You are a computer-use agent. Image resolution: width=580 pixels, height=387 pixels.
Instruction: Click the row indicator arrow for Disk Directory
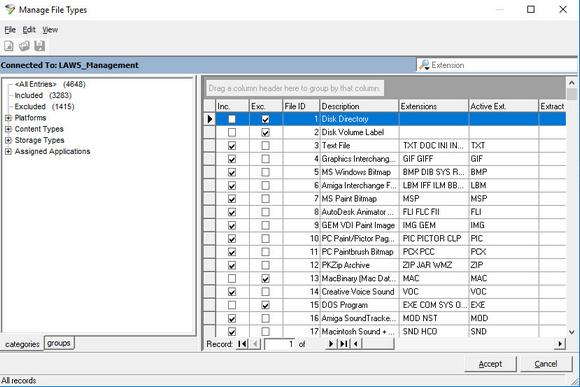210,119
